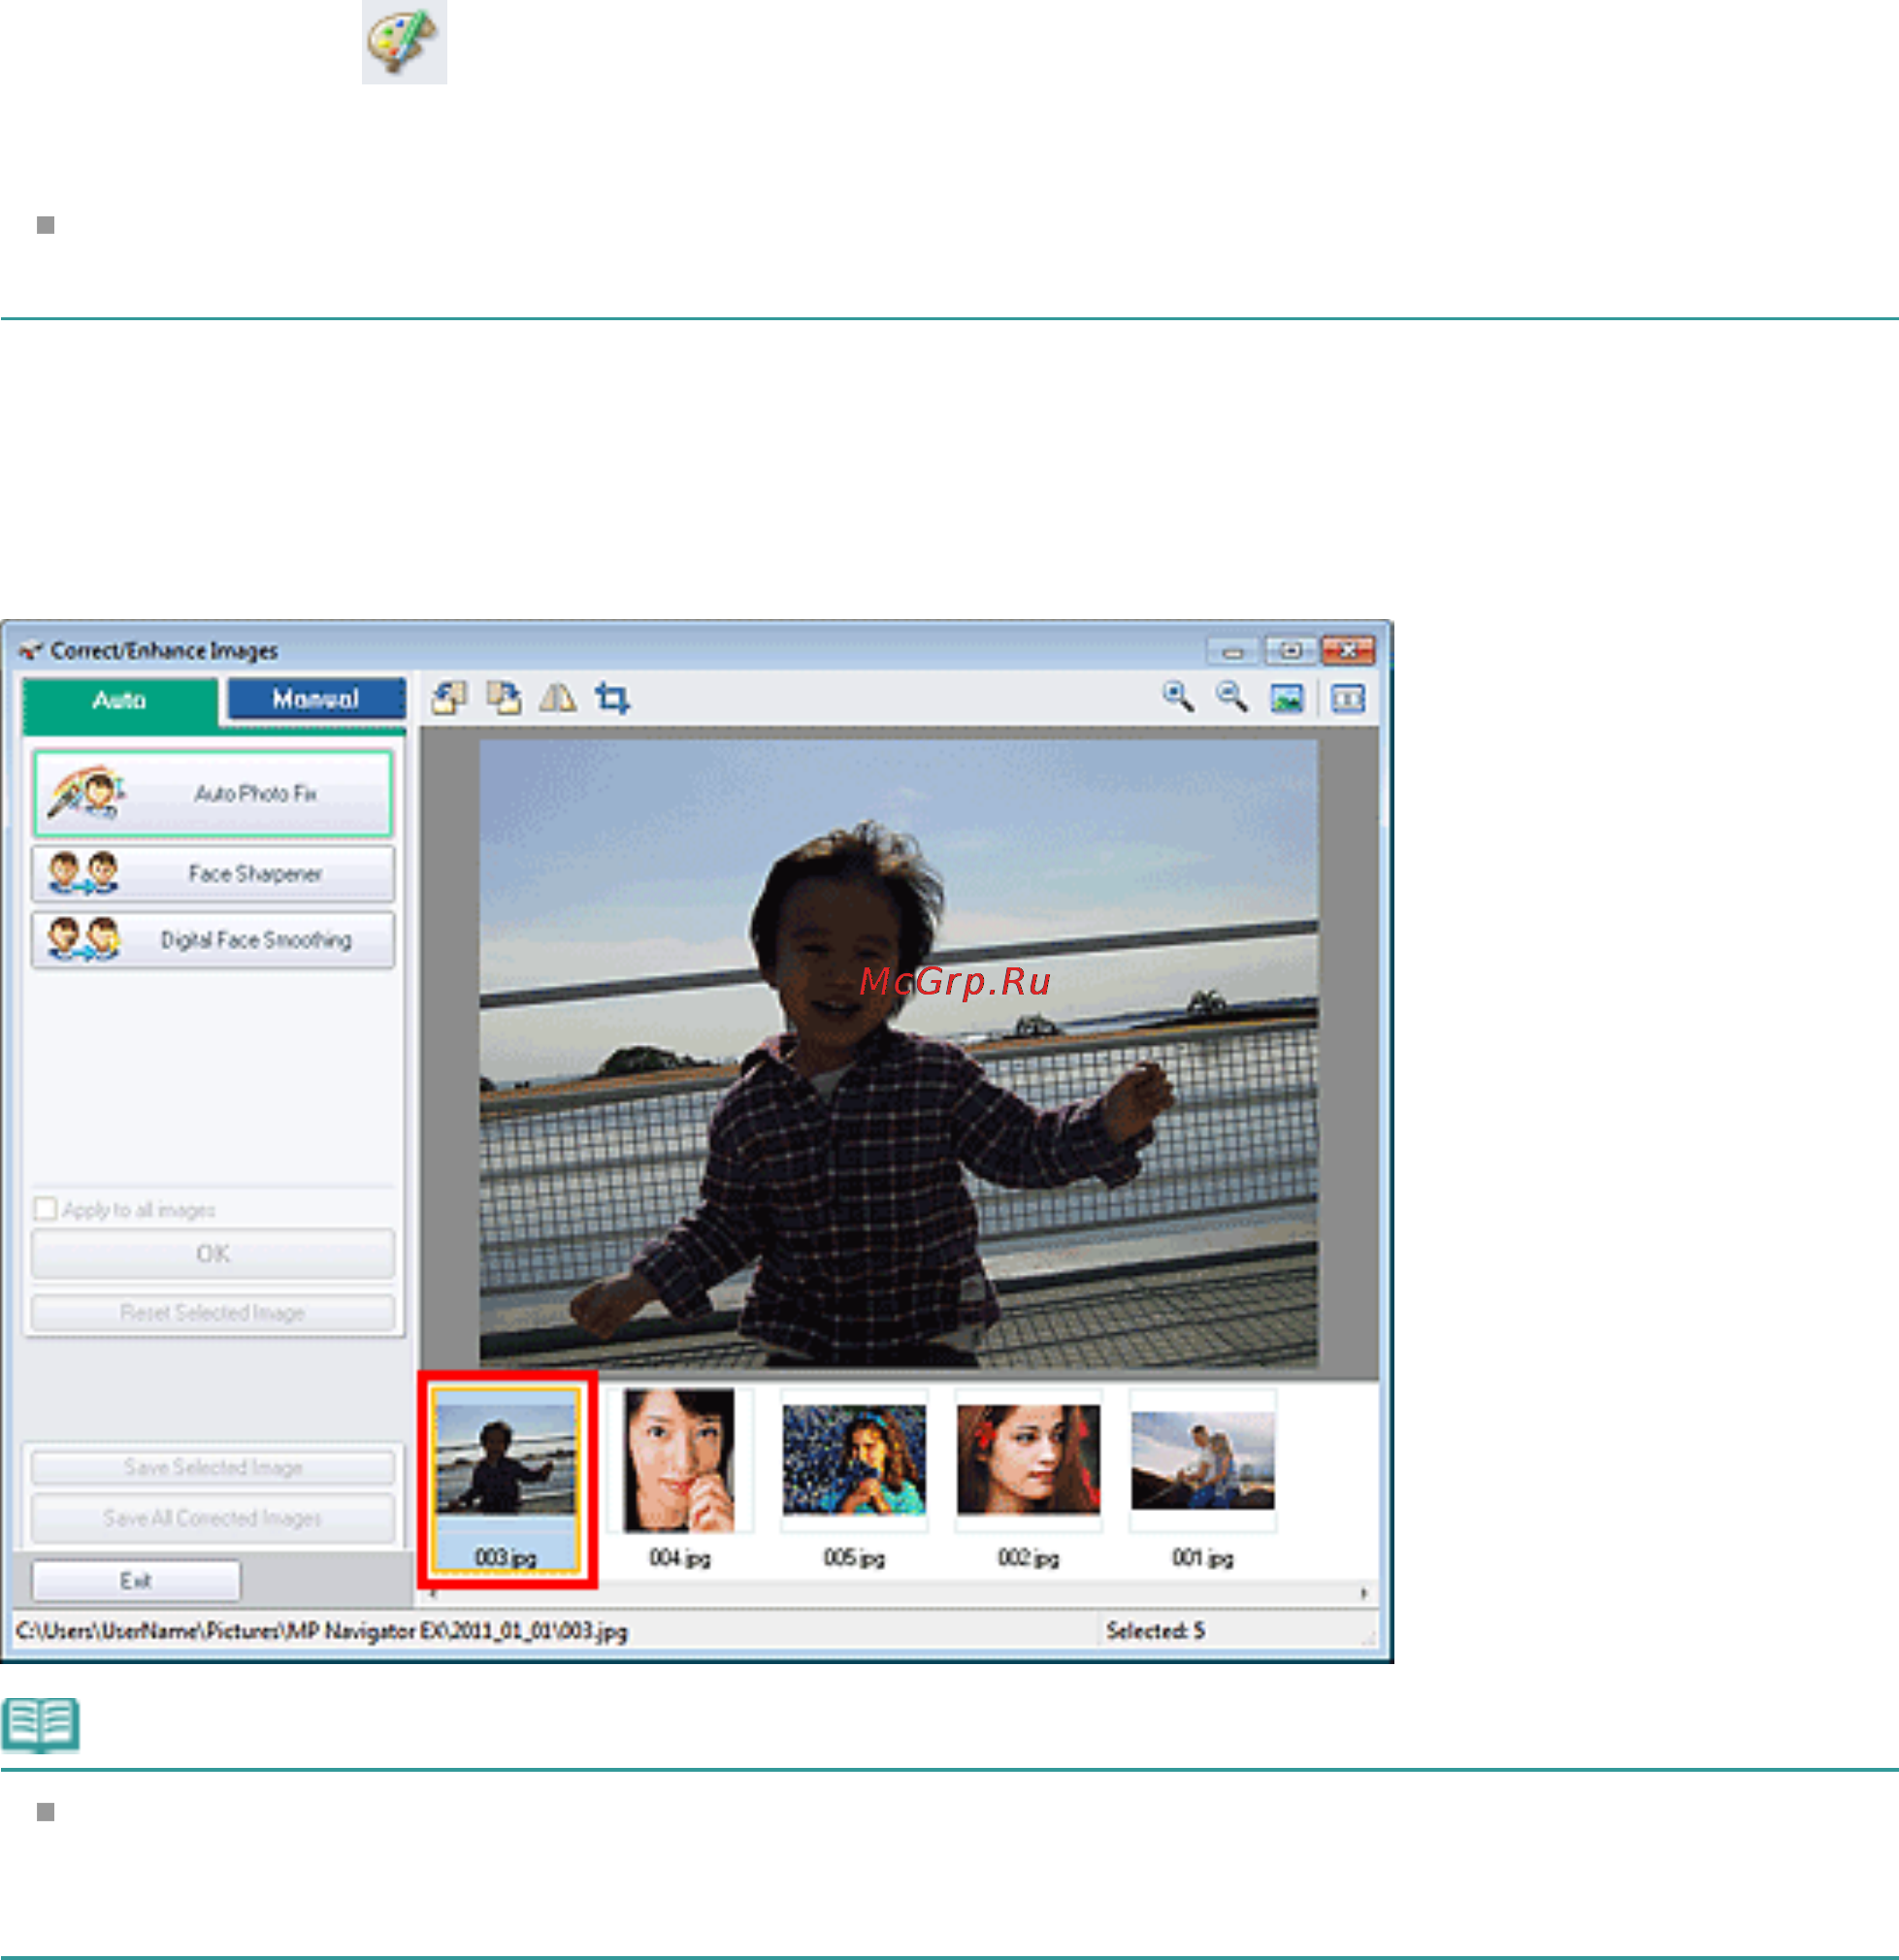
Task: Click the Auto Photo Fix button
Action: [x=212, y=793]
